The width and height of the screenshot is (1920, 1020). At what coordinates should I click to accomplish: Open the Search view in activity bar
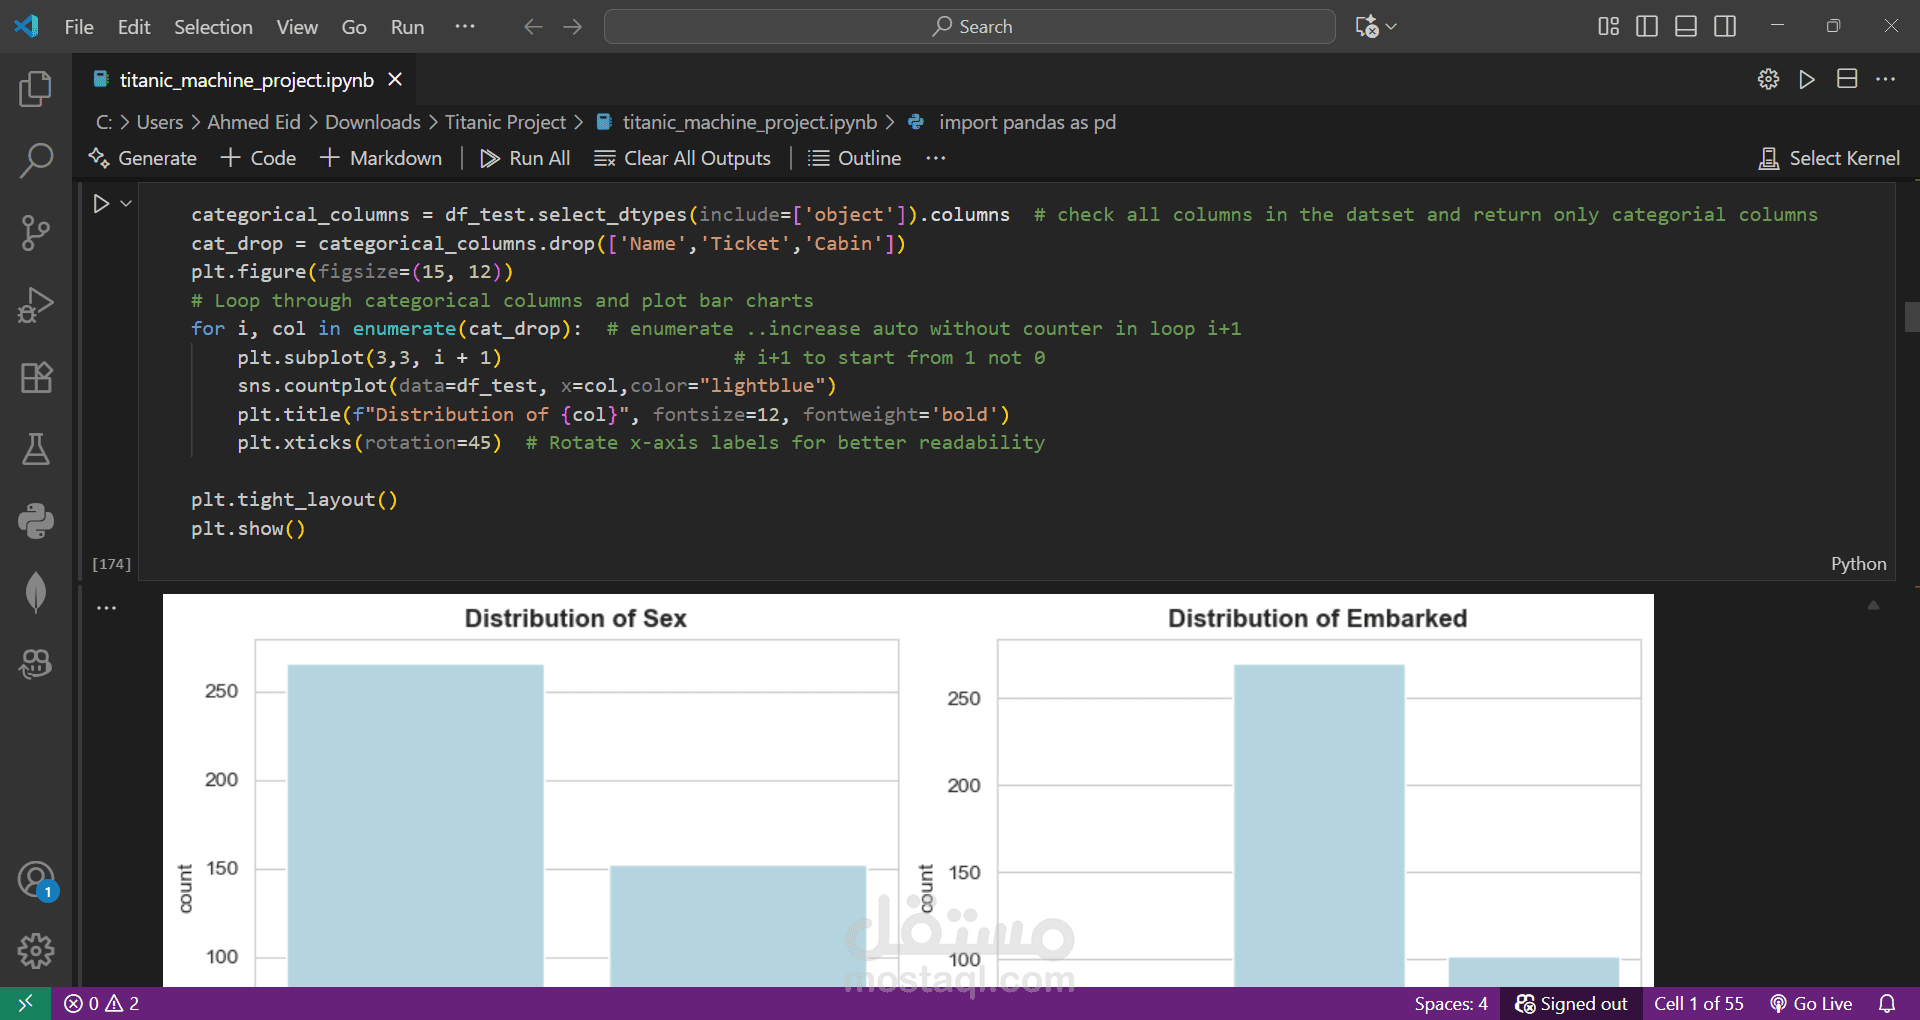36,161
